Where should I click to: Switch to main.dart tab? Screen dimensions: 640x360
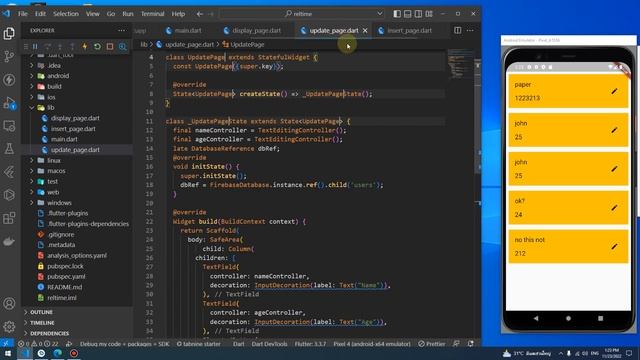pos(184,31)
